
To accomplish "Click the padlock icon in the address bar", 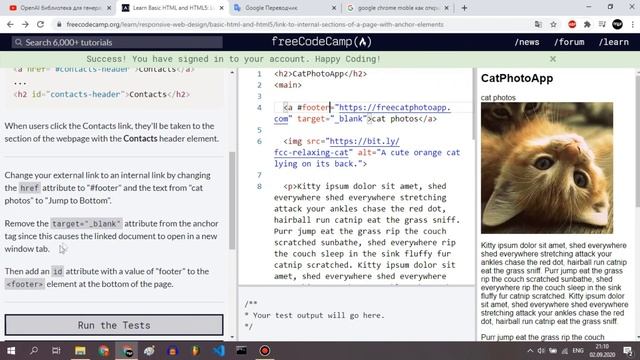I will [59, 24].
